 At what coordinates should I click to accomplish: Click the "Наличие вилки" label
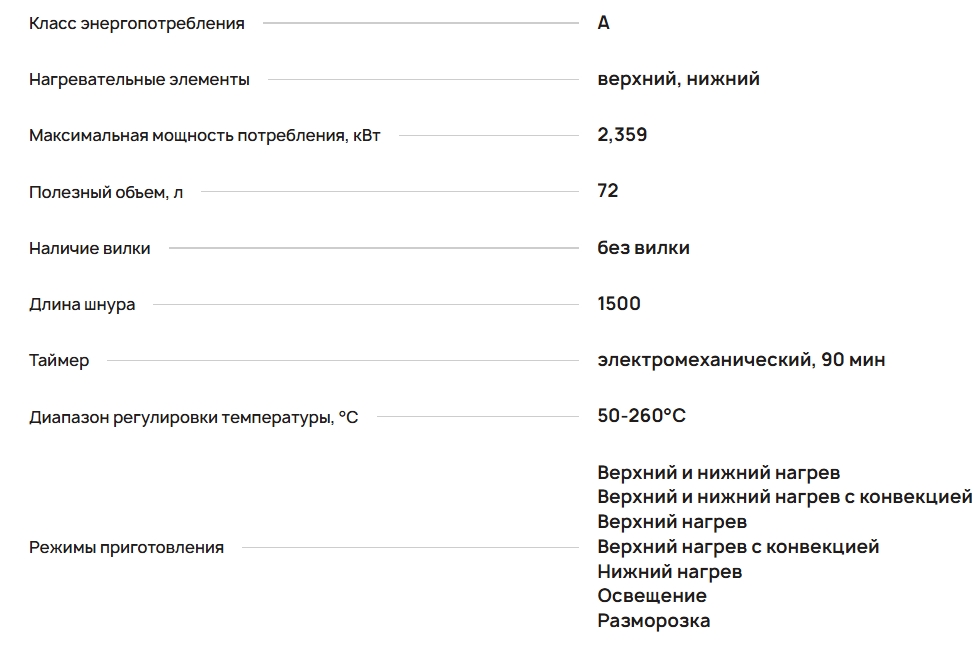pyautogui.click(x=90, y=248)
